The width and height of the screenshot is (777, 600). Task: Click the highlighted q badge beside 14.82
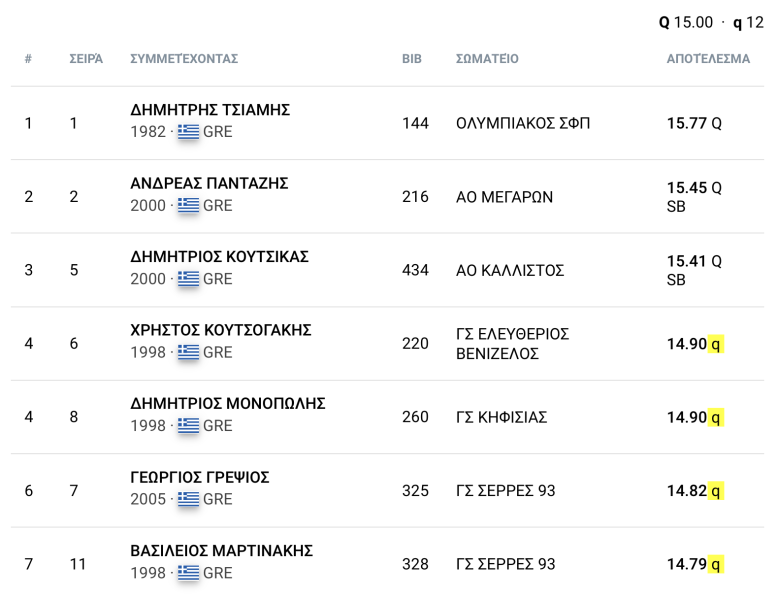(715, 491)
